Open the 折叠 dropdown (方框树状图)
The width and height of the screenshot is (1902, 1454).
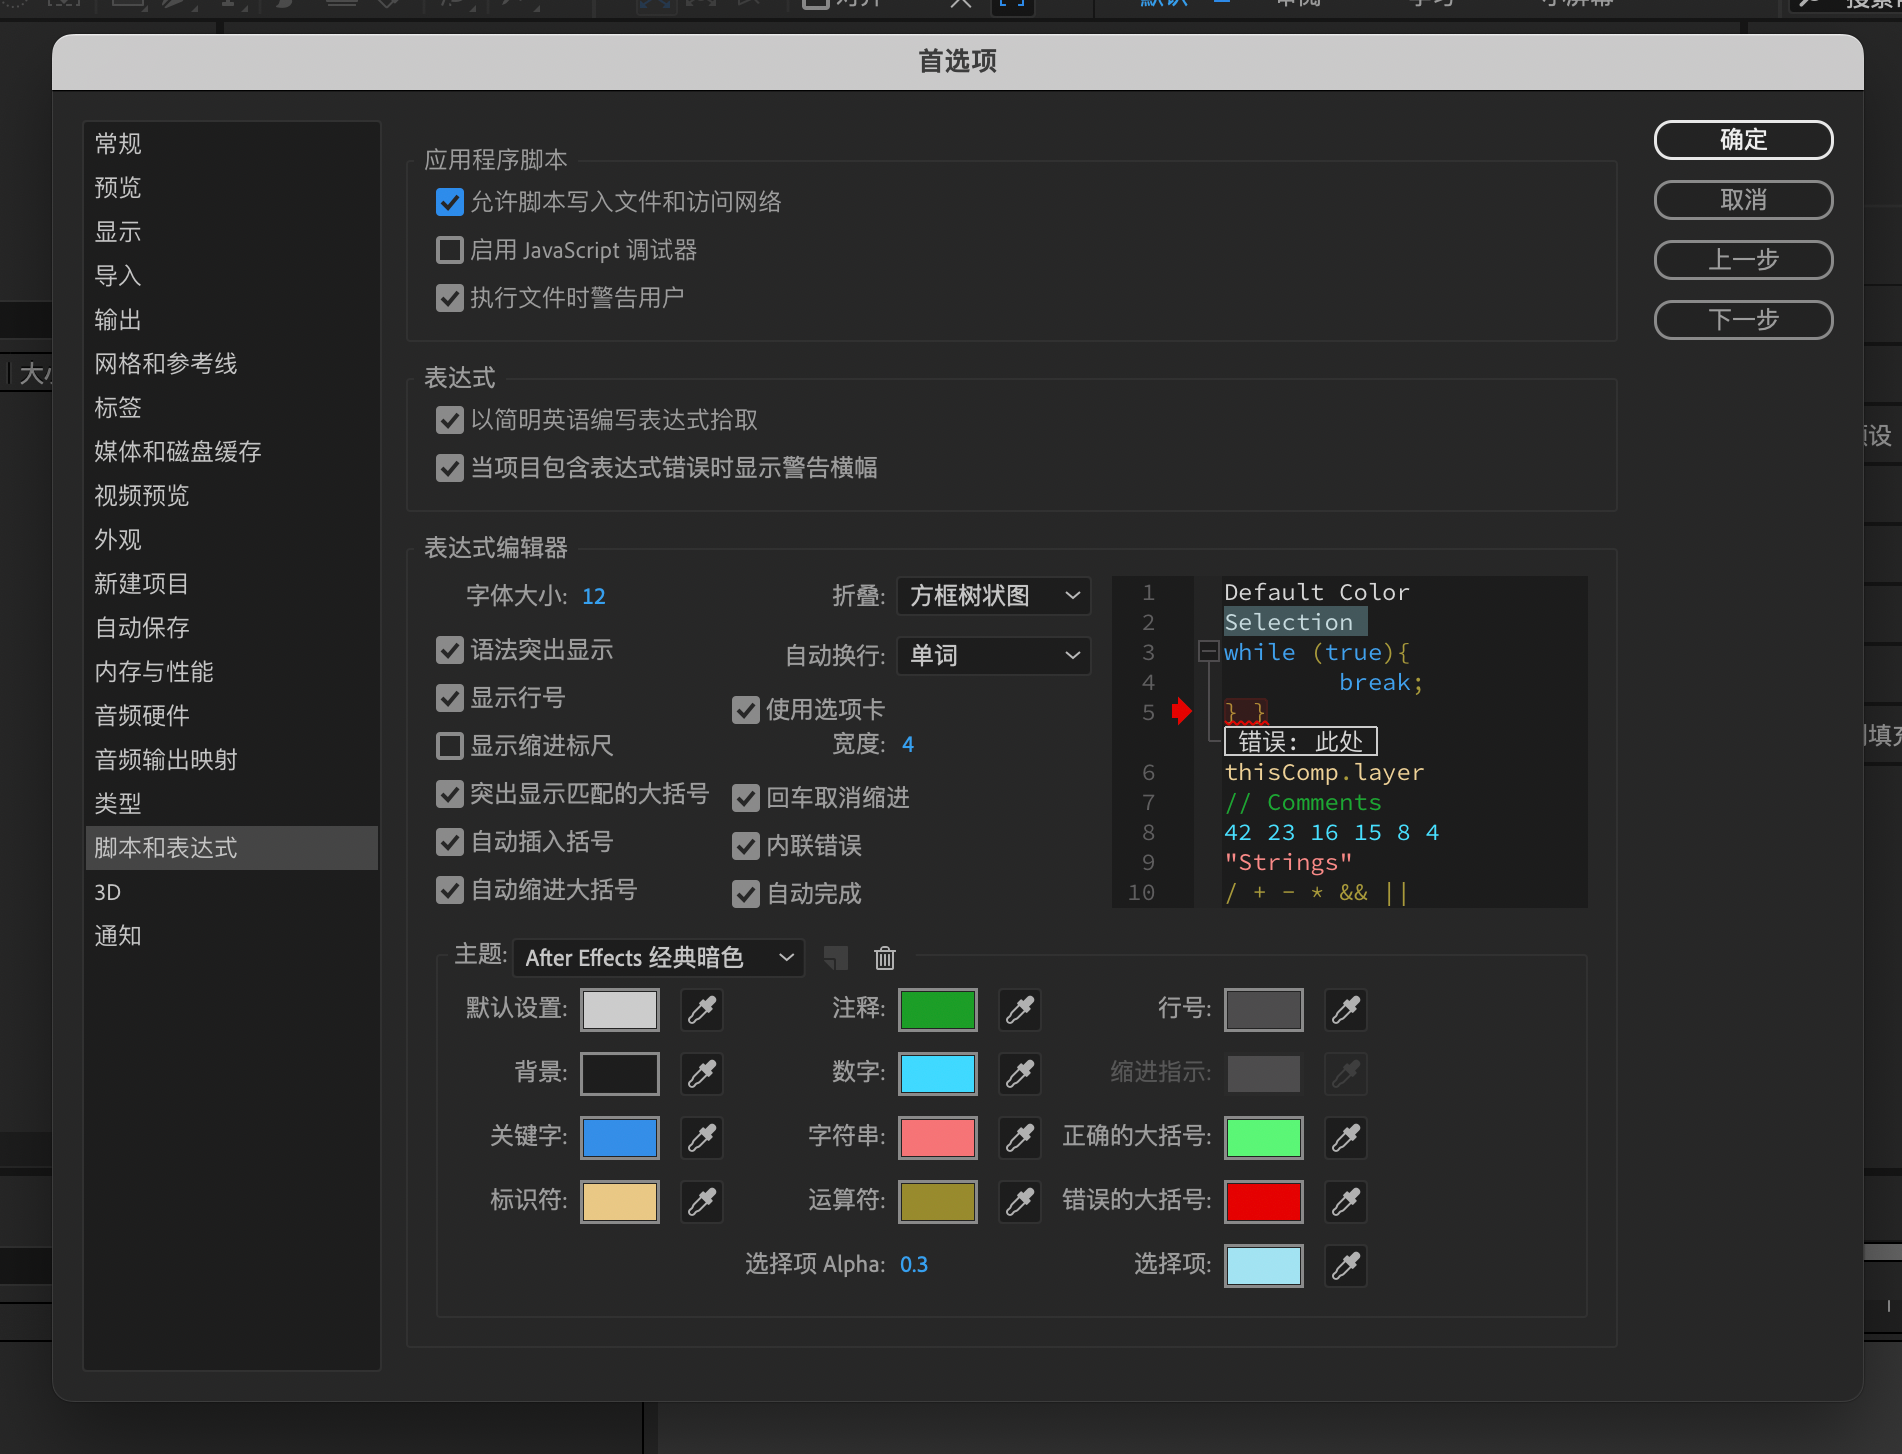tap(993, 596)
